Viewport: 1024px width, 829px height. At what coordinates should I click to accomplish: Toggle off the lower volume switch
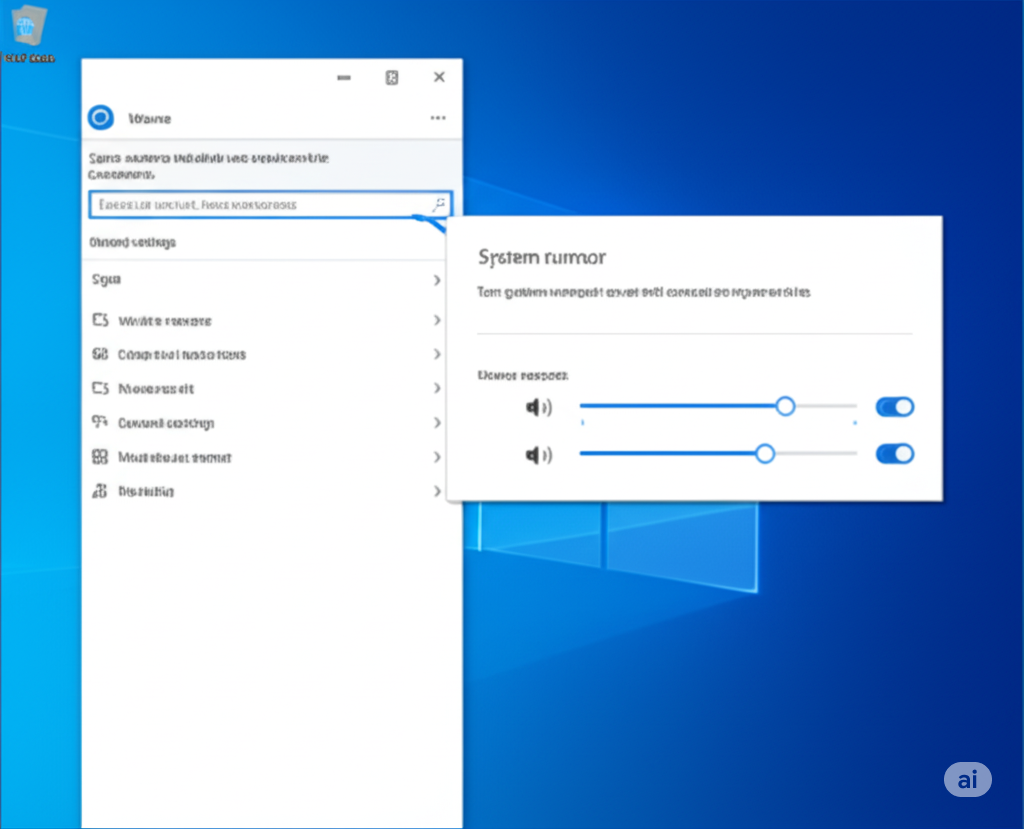click(x=895, y=454)
